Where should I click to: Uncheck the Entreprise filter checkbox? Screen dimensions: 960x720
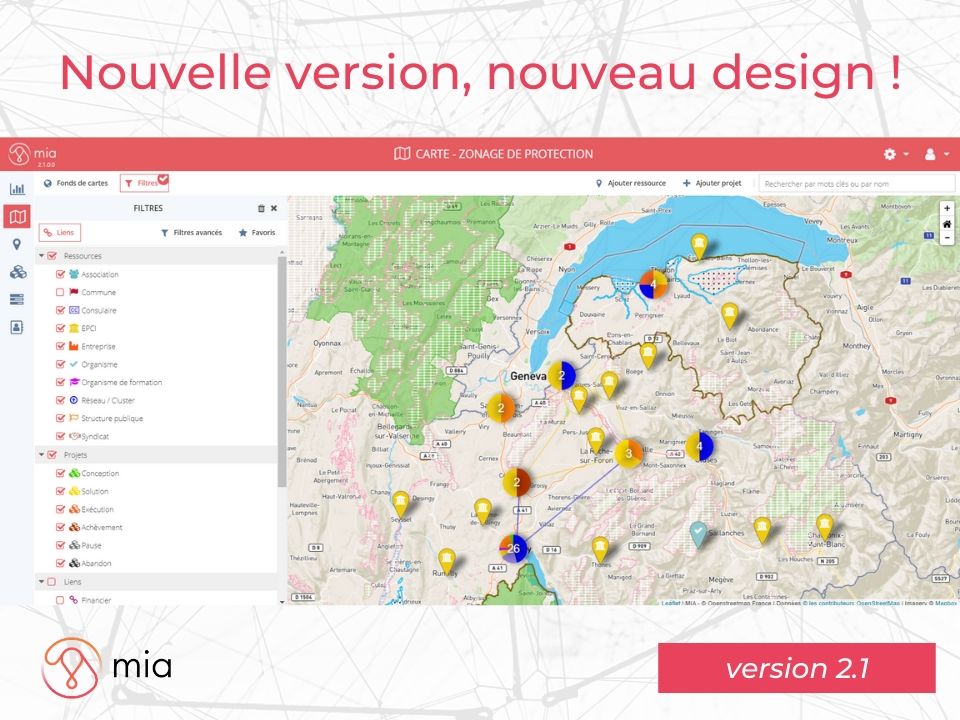click(x=60, y=347)
